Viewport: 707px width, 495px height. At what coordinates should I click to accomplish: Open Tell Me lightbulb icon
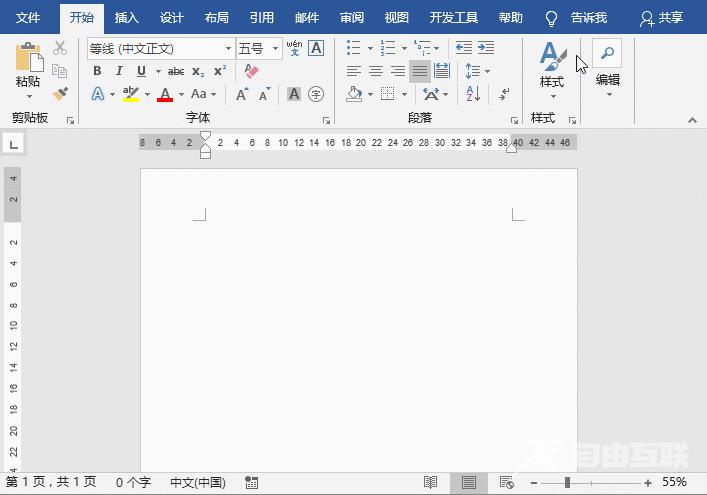click(x=551, y=18)
